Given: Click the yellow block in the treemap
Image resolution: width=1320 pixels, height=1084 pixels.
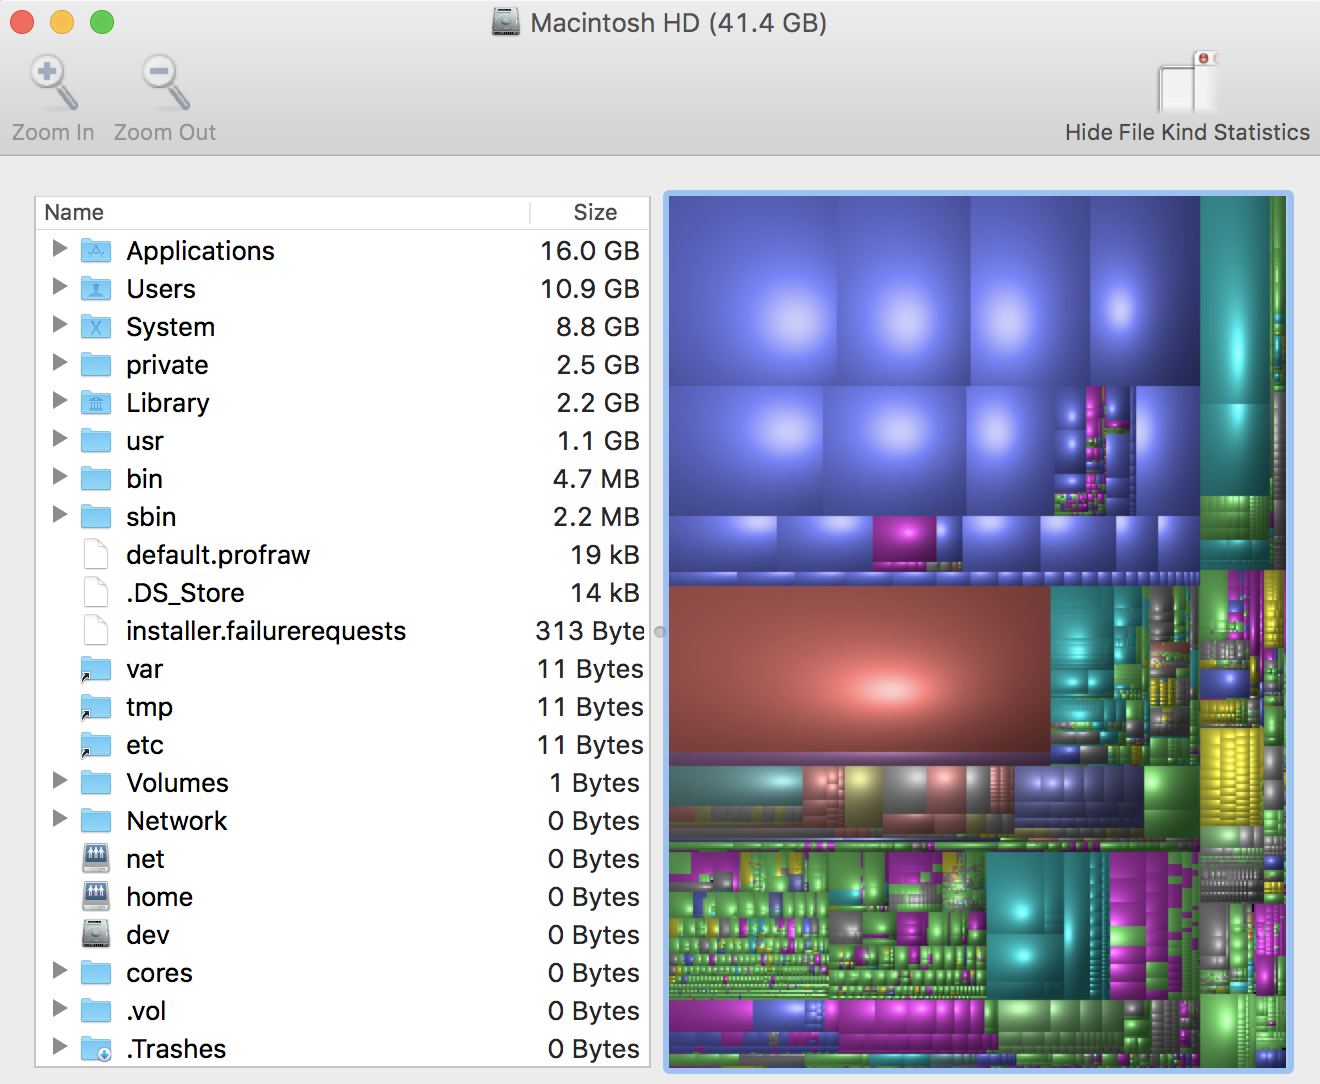Looking at the screenshot, I should pos(1229,775).
